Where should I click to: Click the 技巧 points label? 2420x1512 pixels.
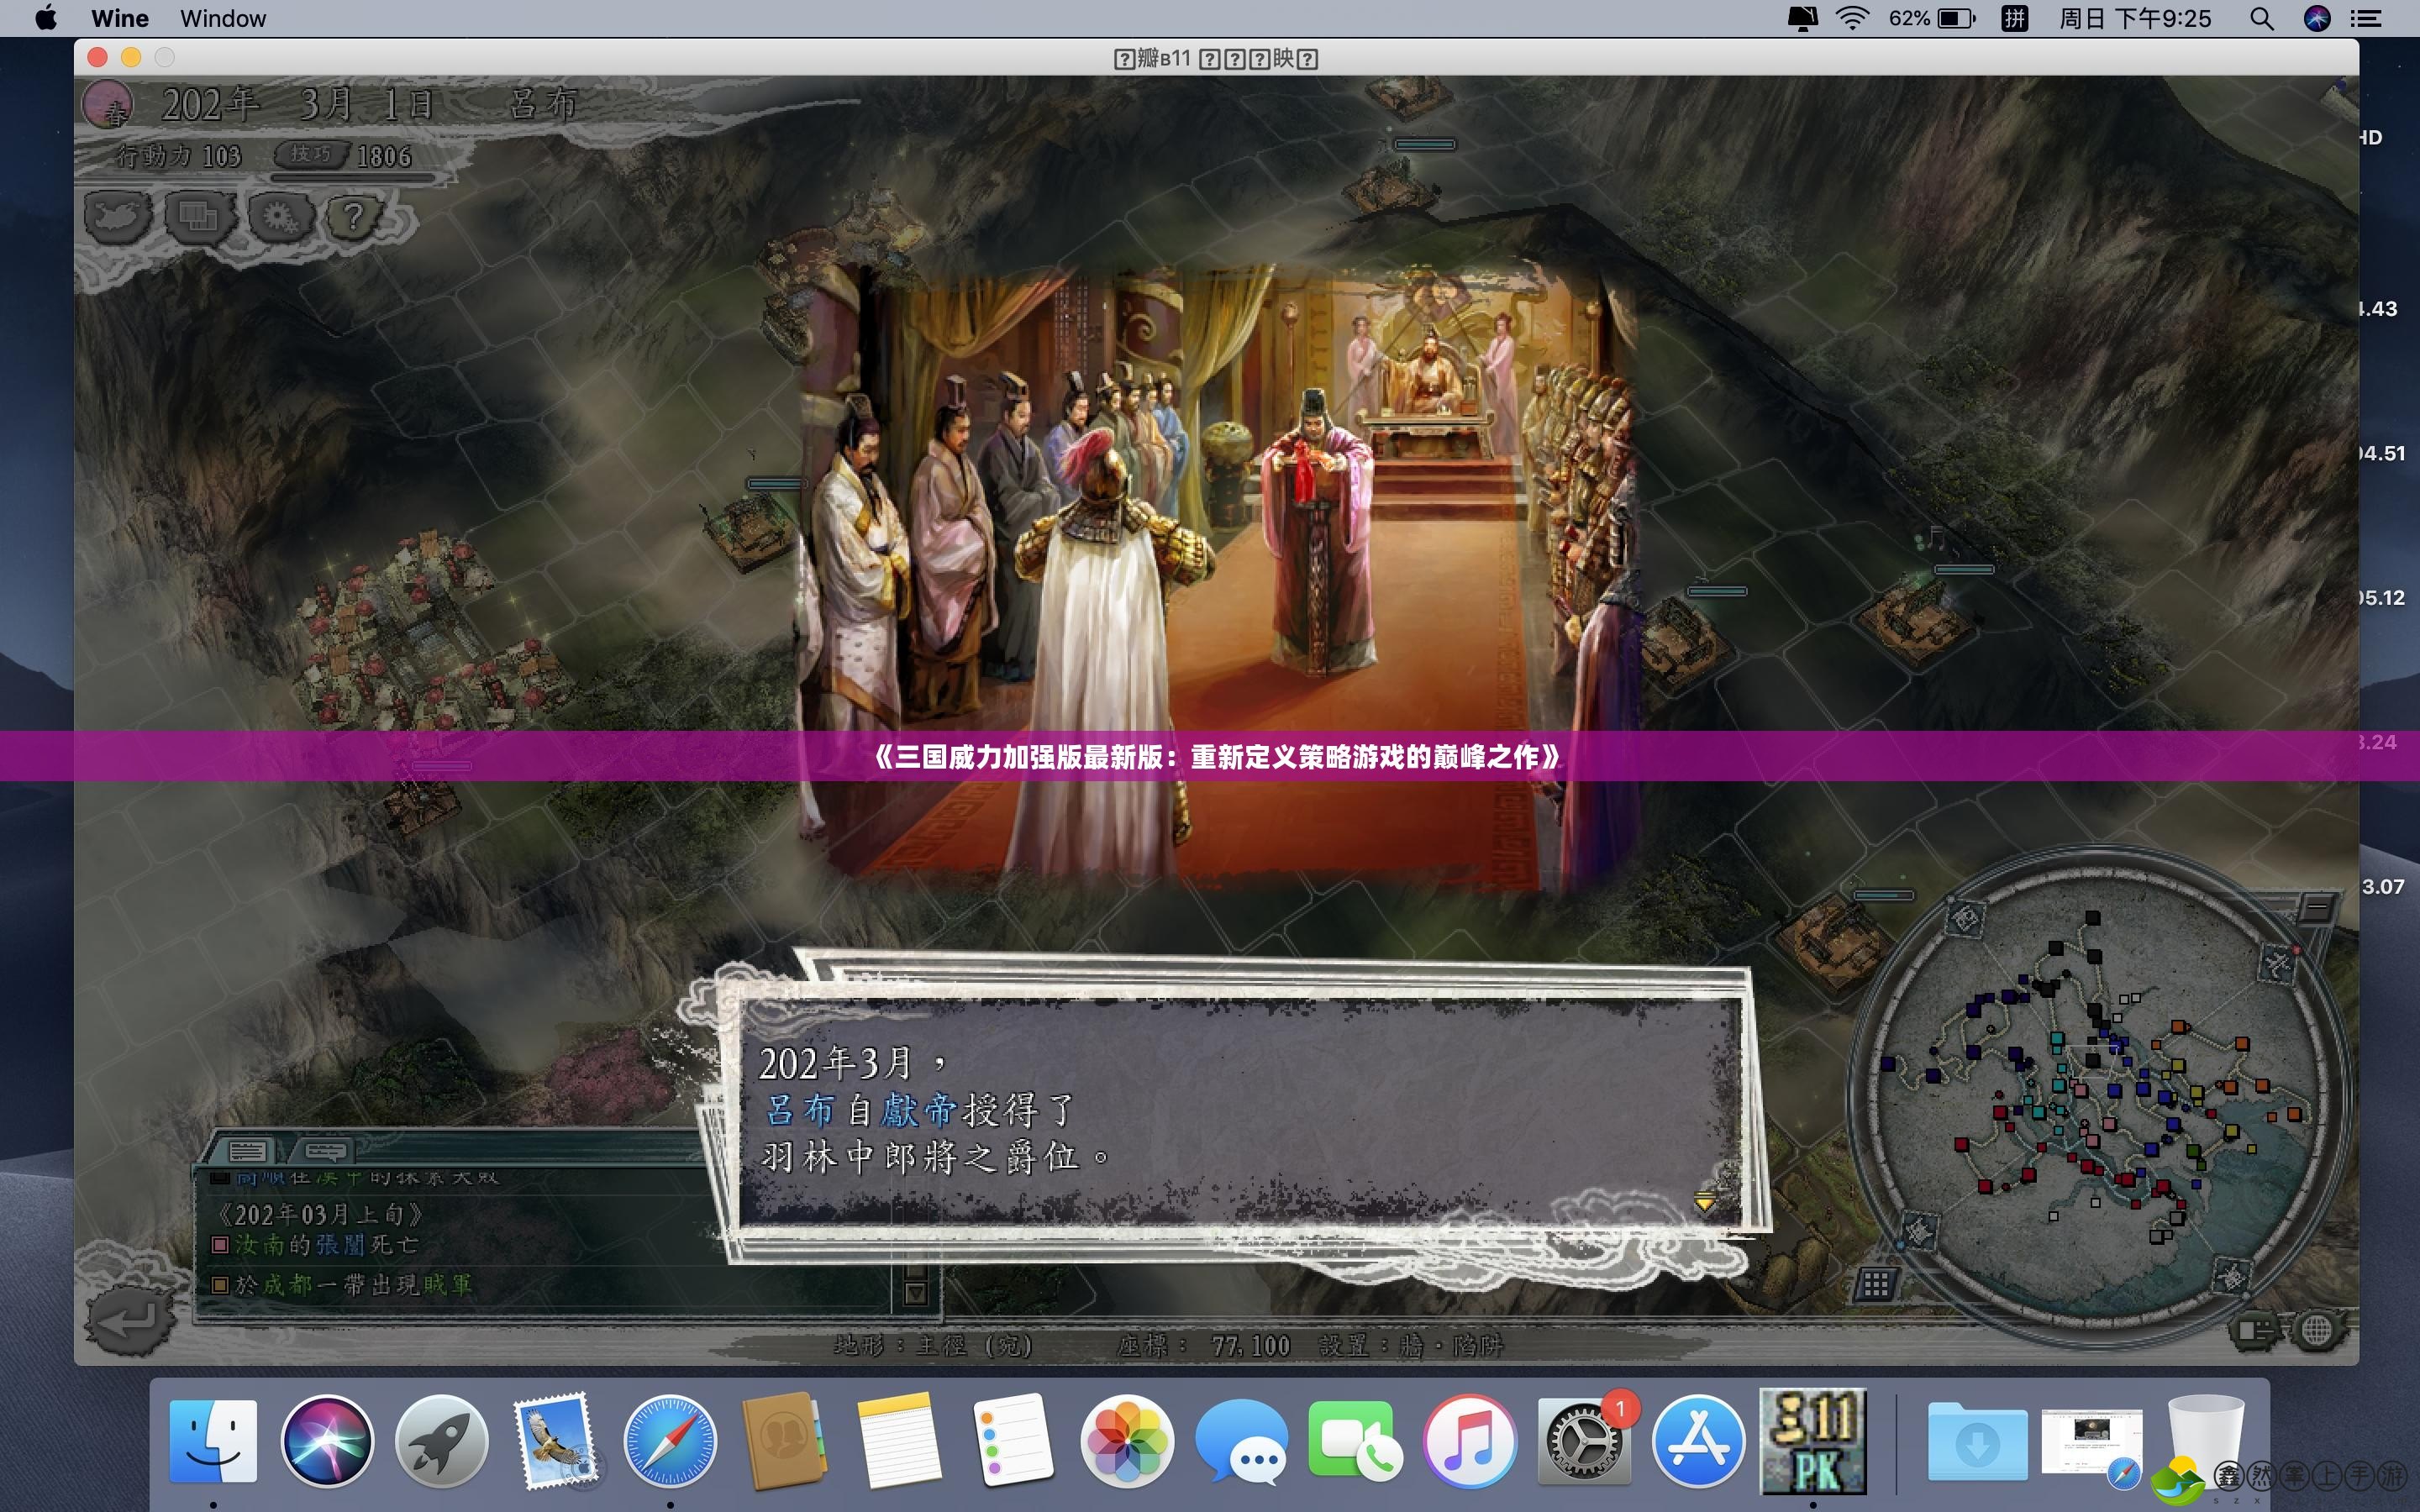[311, 154]
